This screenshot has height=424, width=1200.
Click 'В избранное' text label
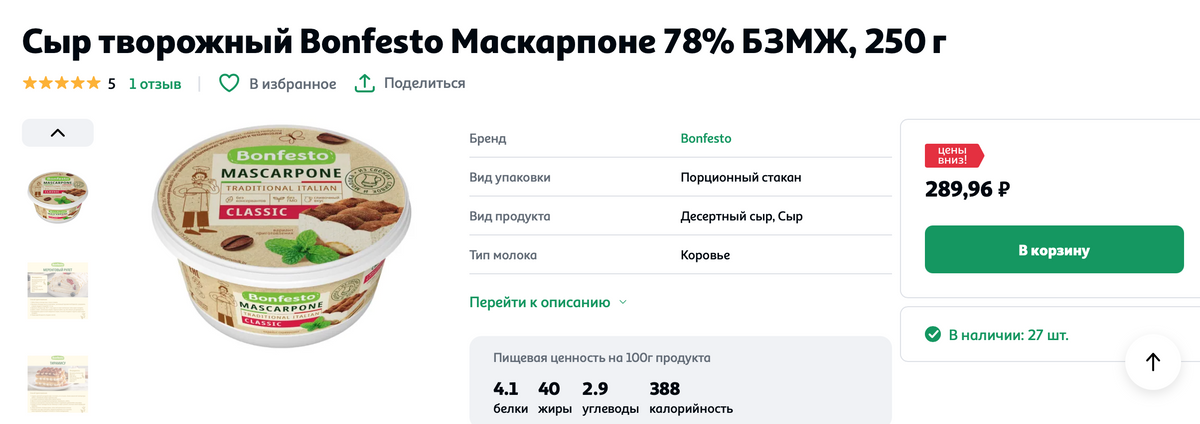pos(292,84)
